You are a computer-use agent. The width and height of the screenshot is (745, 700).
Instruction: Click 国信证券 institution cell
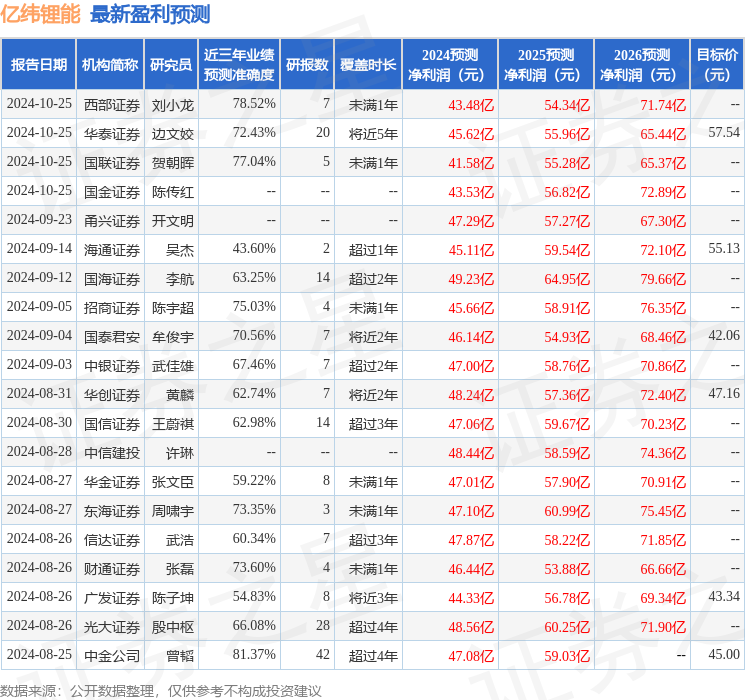(x=112, y=424)
